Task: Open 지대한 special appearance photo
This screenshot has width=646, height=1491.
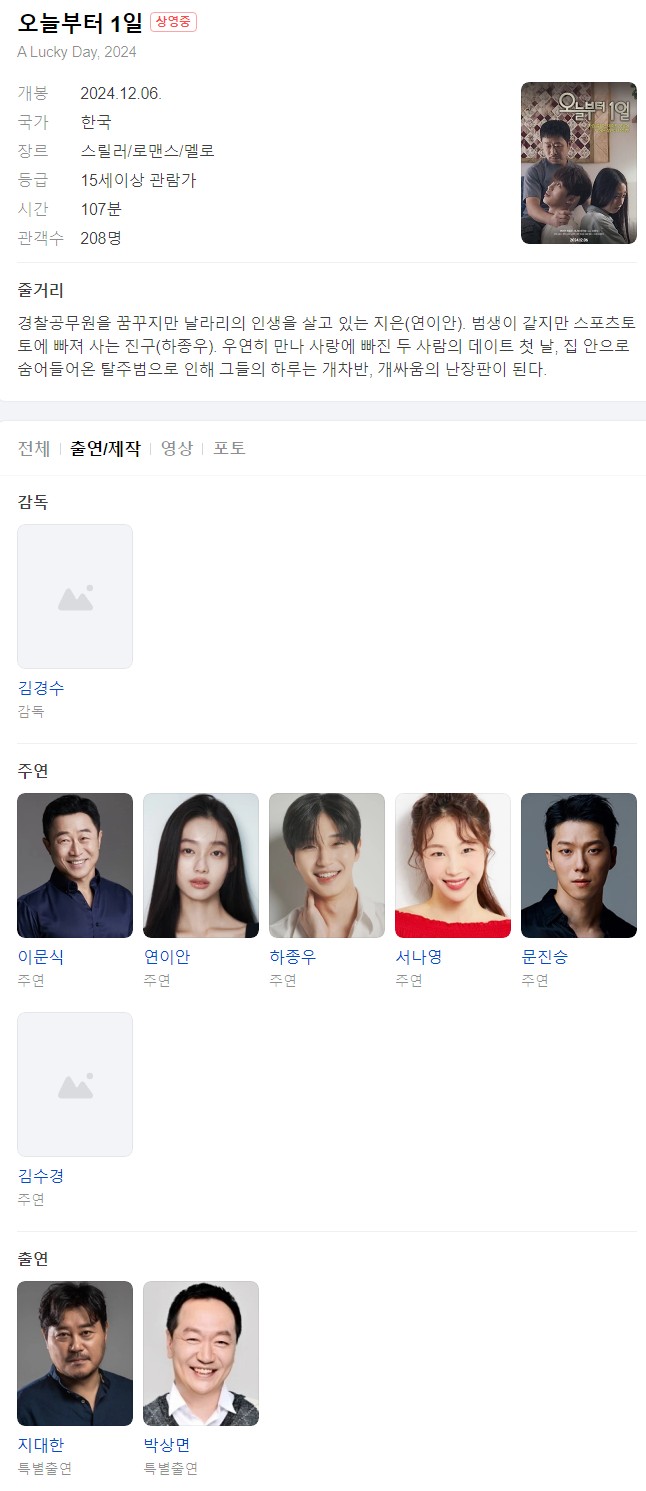Action: (x=75, y=1353)
